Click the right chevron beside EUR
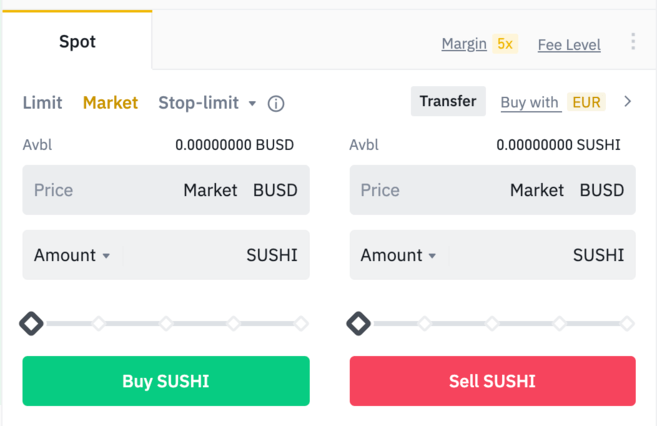The height and width of the screenshot is (426, 657). coord(628,101)
